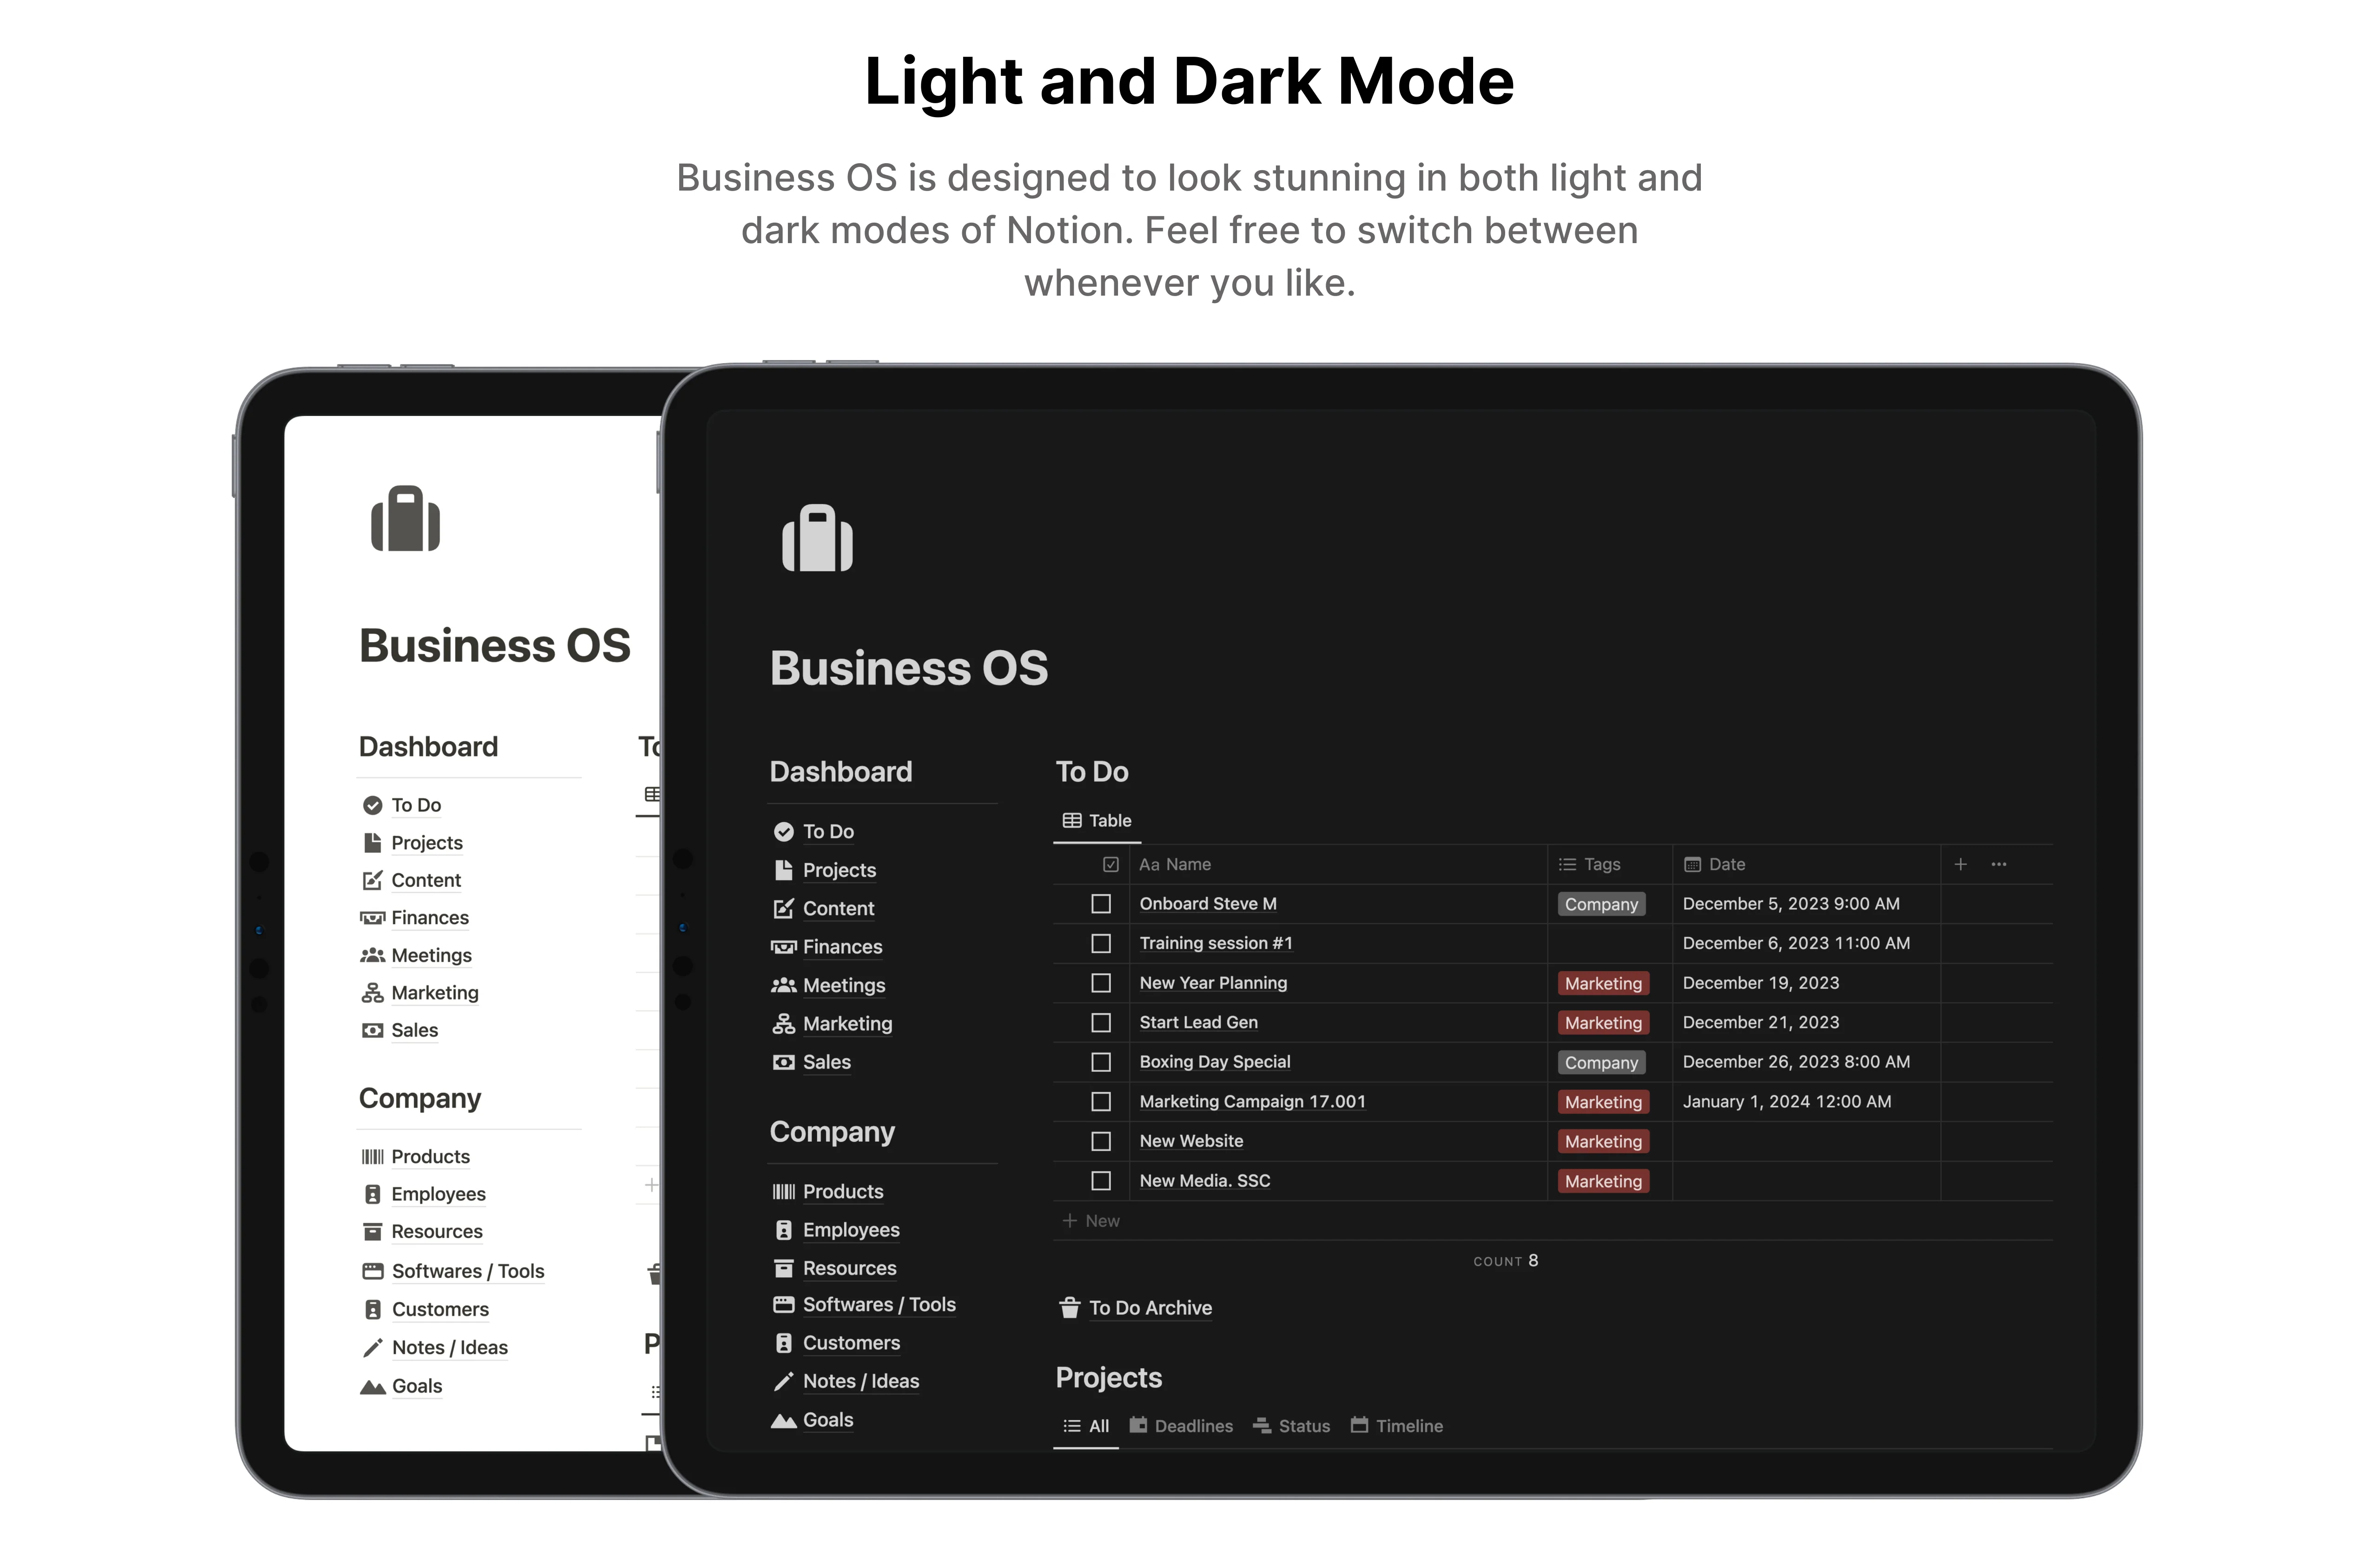Open the Marketing Campaign 17.001 row name

click(1252, 1101)
